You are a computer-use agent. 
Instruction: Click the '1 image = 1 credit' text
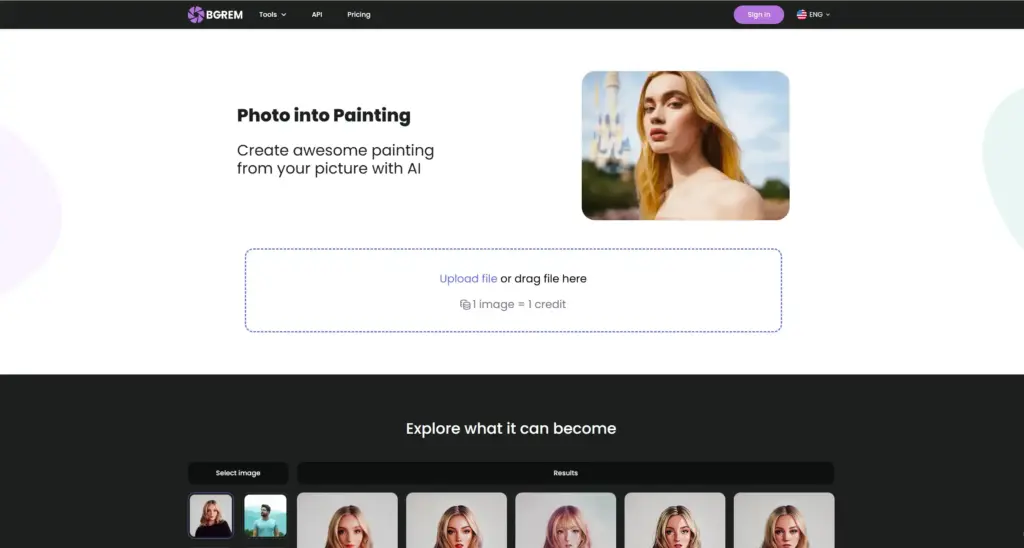coord(519,304)
